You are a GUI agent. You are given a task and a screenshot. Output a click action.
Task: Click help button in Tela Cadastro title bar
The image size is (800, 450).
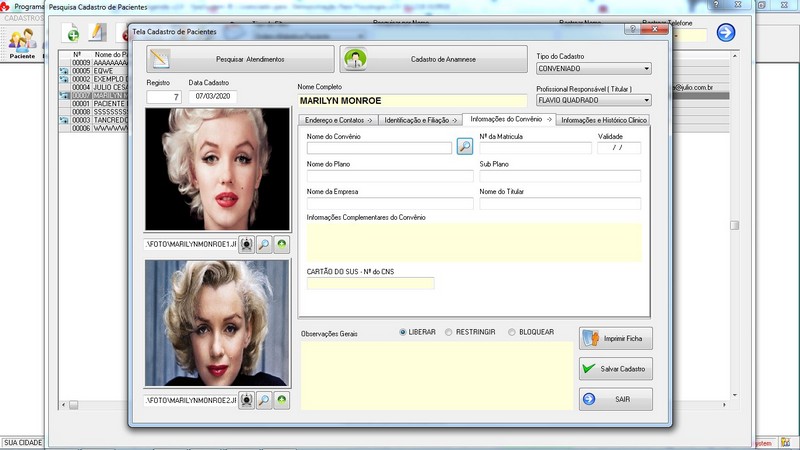pyautogui.click(x=633, y=29)
